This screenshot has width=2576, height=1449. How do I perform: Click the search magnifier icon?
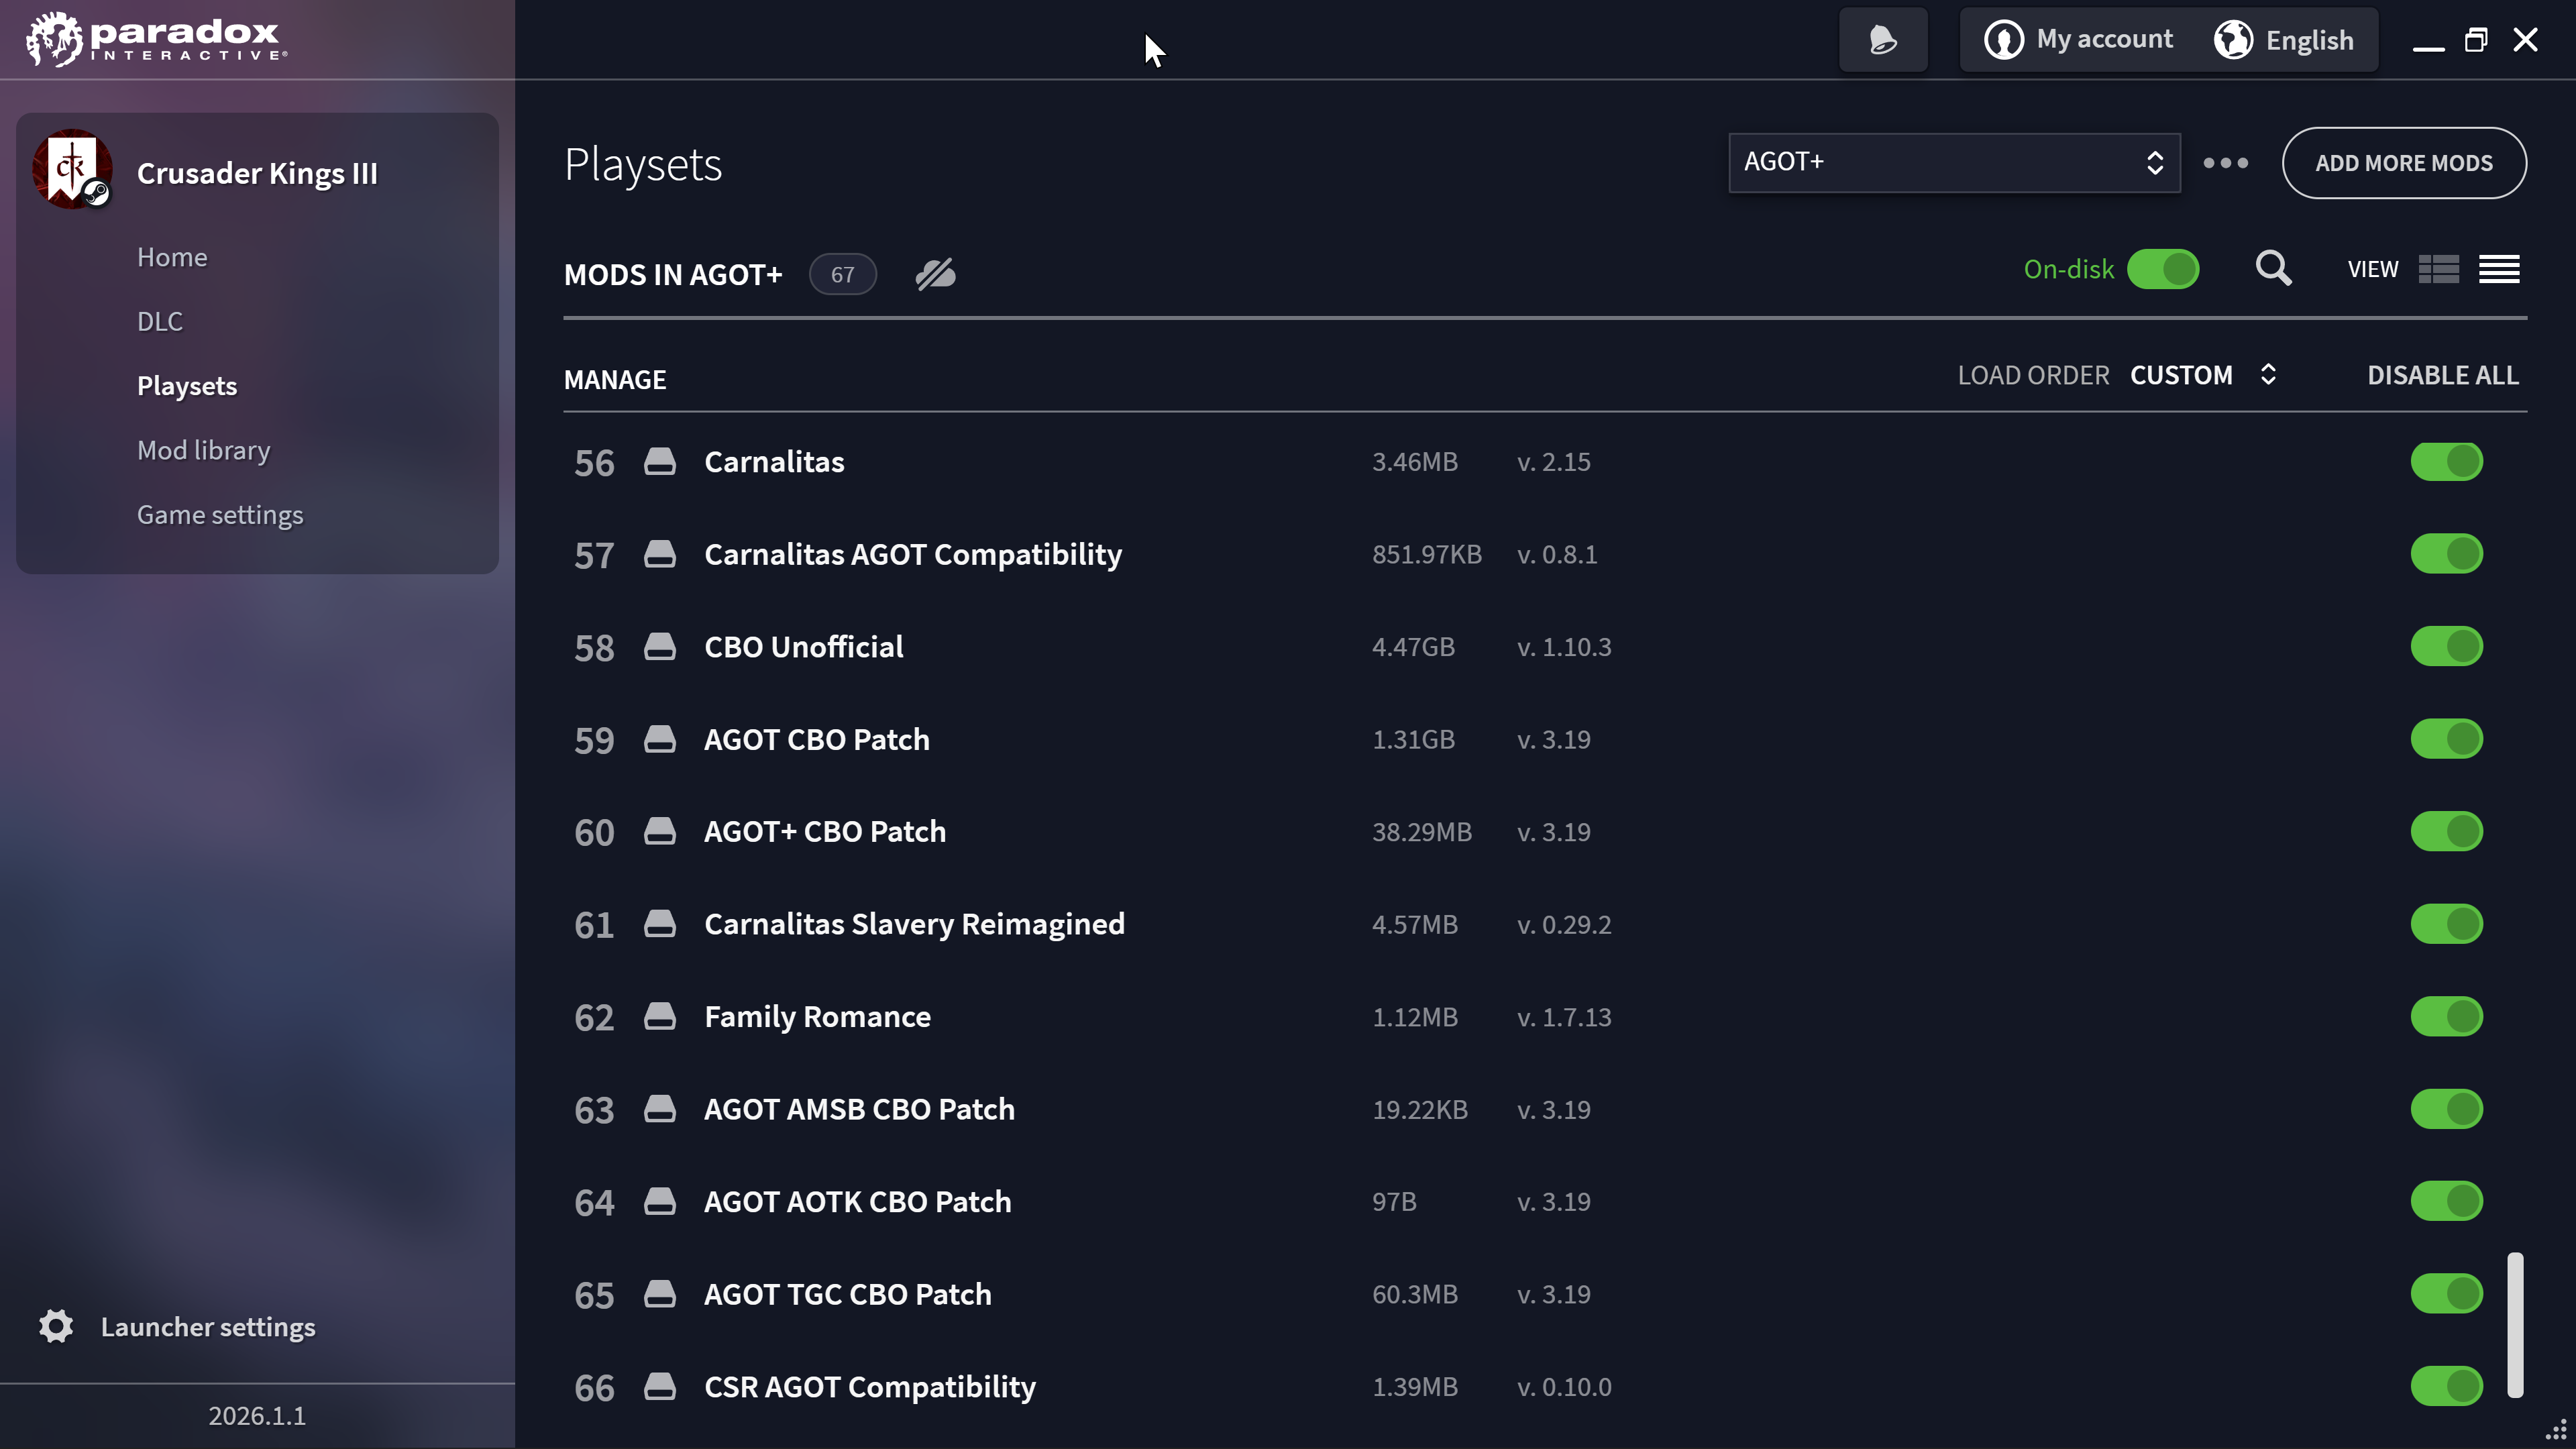tap(2273, 269)
